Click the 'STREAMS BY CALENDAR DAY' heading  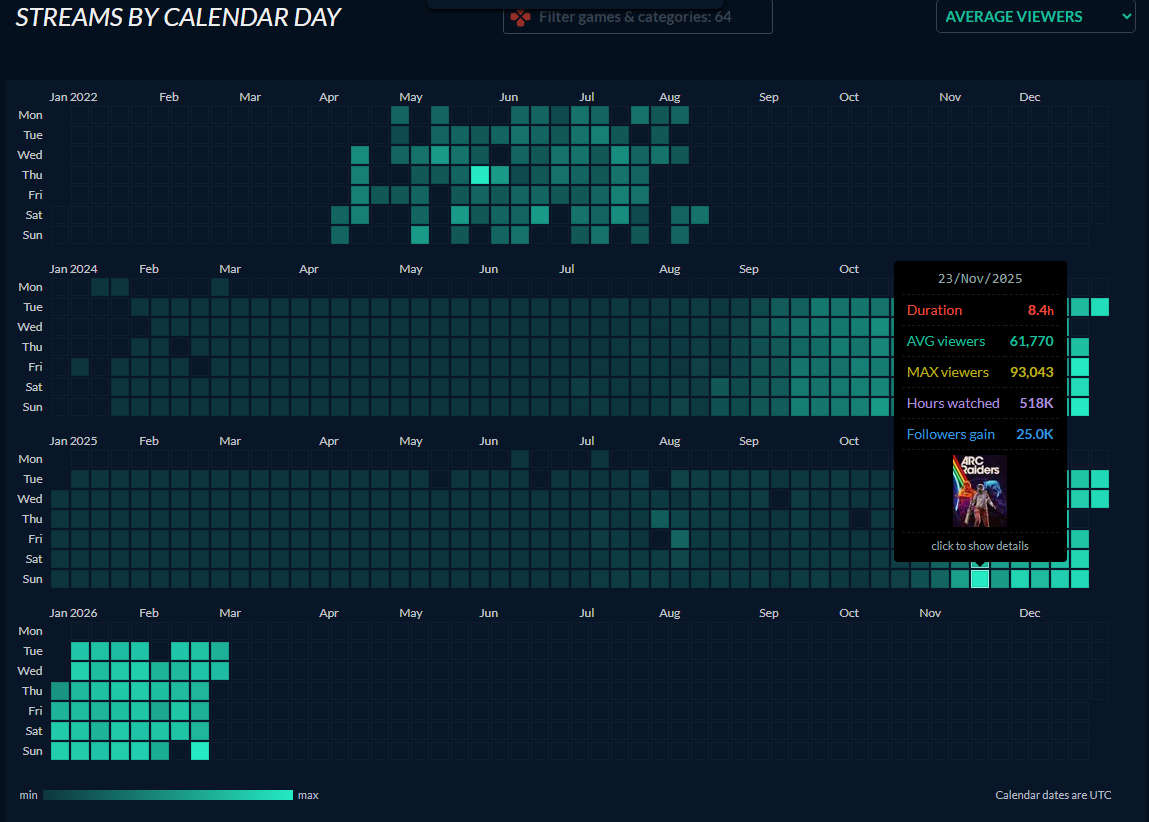178,17
